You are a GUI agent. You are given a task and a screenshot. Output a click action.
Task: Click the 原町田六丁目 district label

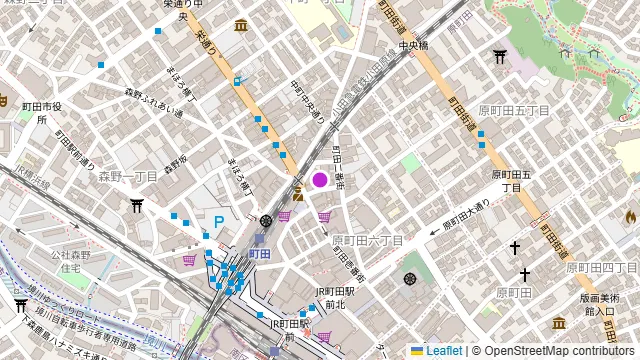tap(368, 241)
